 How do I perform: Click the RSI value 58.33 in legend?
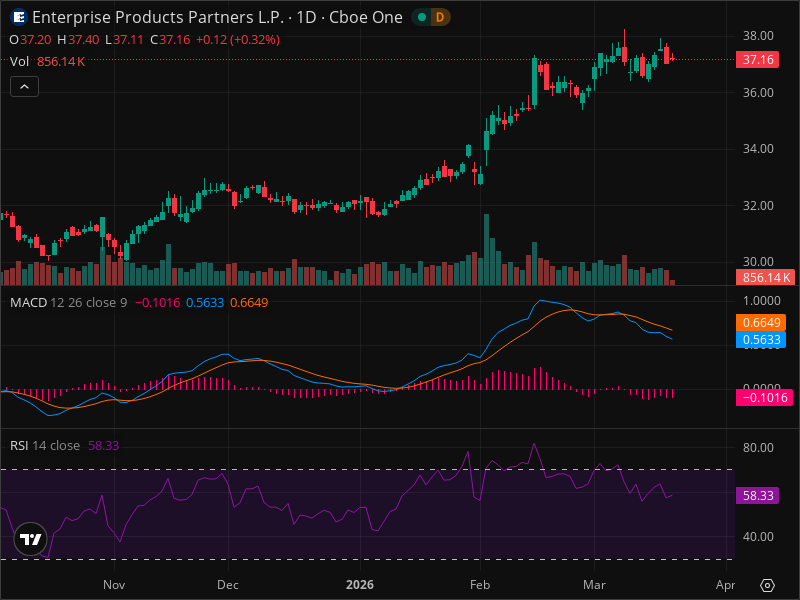(x=104, y=445)
